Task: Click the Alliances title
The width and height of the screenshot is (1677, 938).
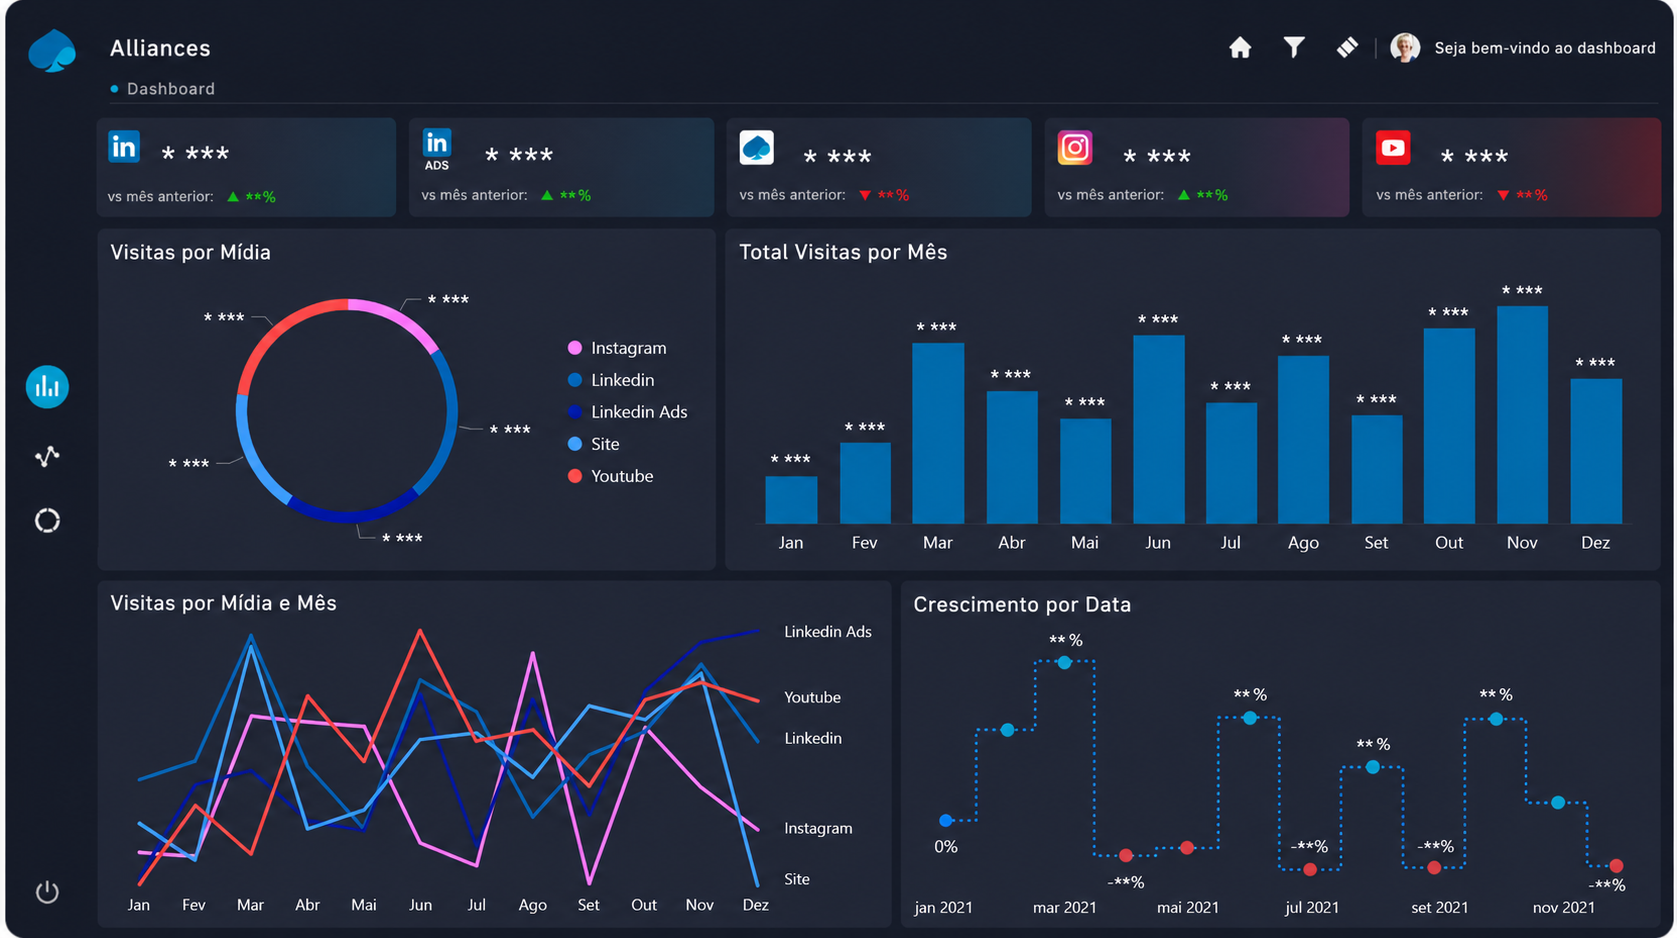Action: point(160,48)
